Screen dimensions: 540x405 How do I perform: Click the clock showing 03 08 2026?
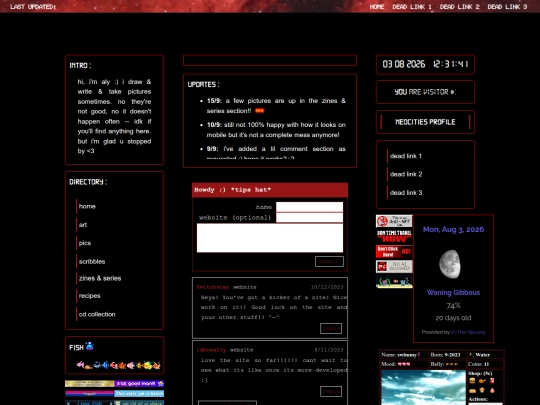pyautogui.click(x=425, y=64)
